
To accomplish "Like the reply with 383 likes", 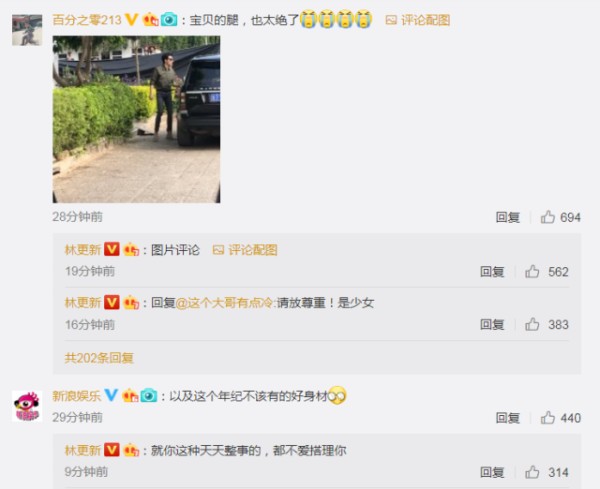I will (x=546, y=324).
